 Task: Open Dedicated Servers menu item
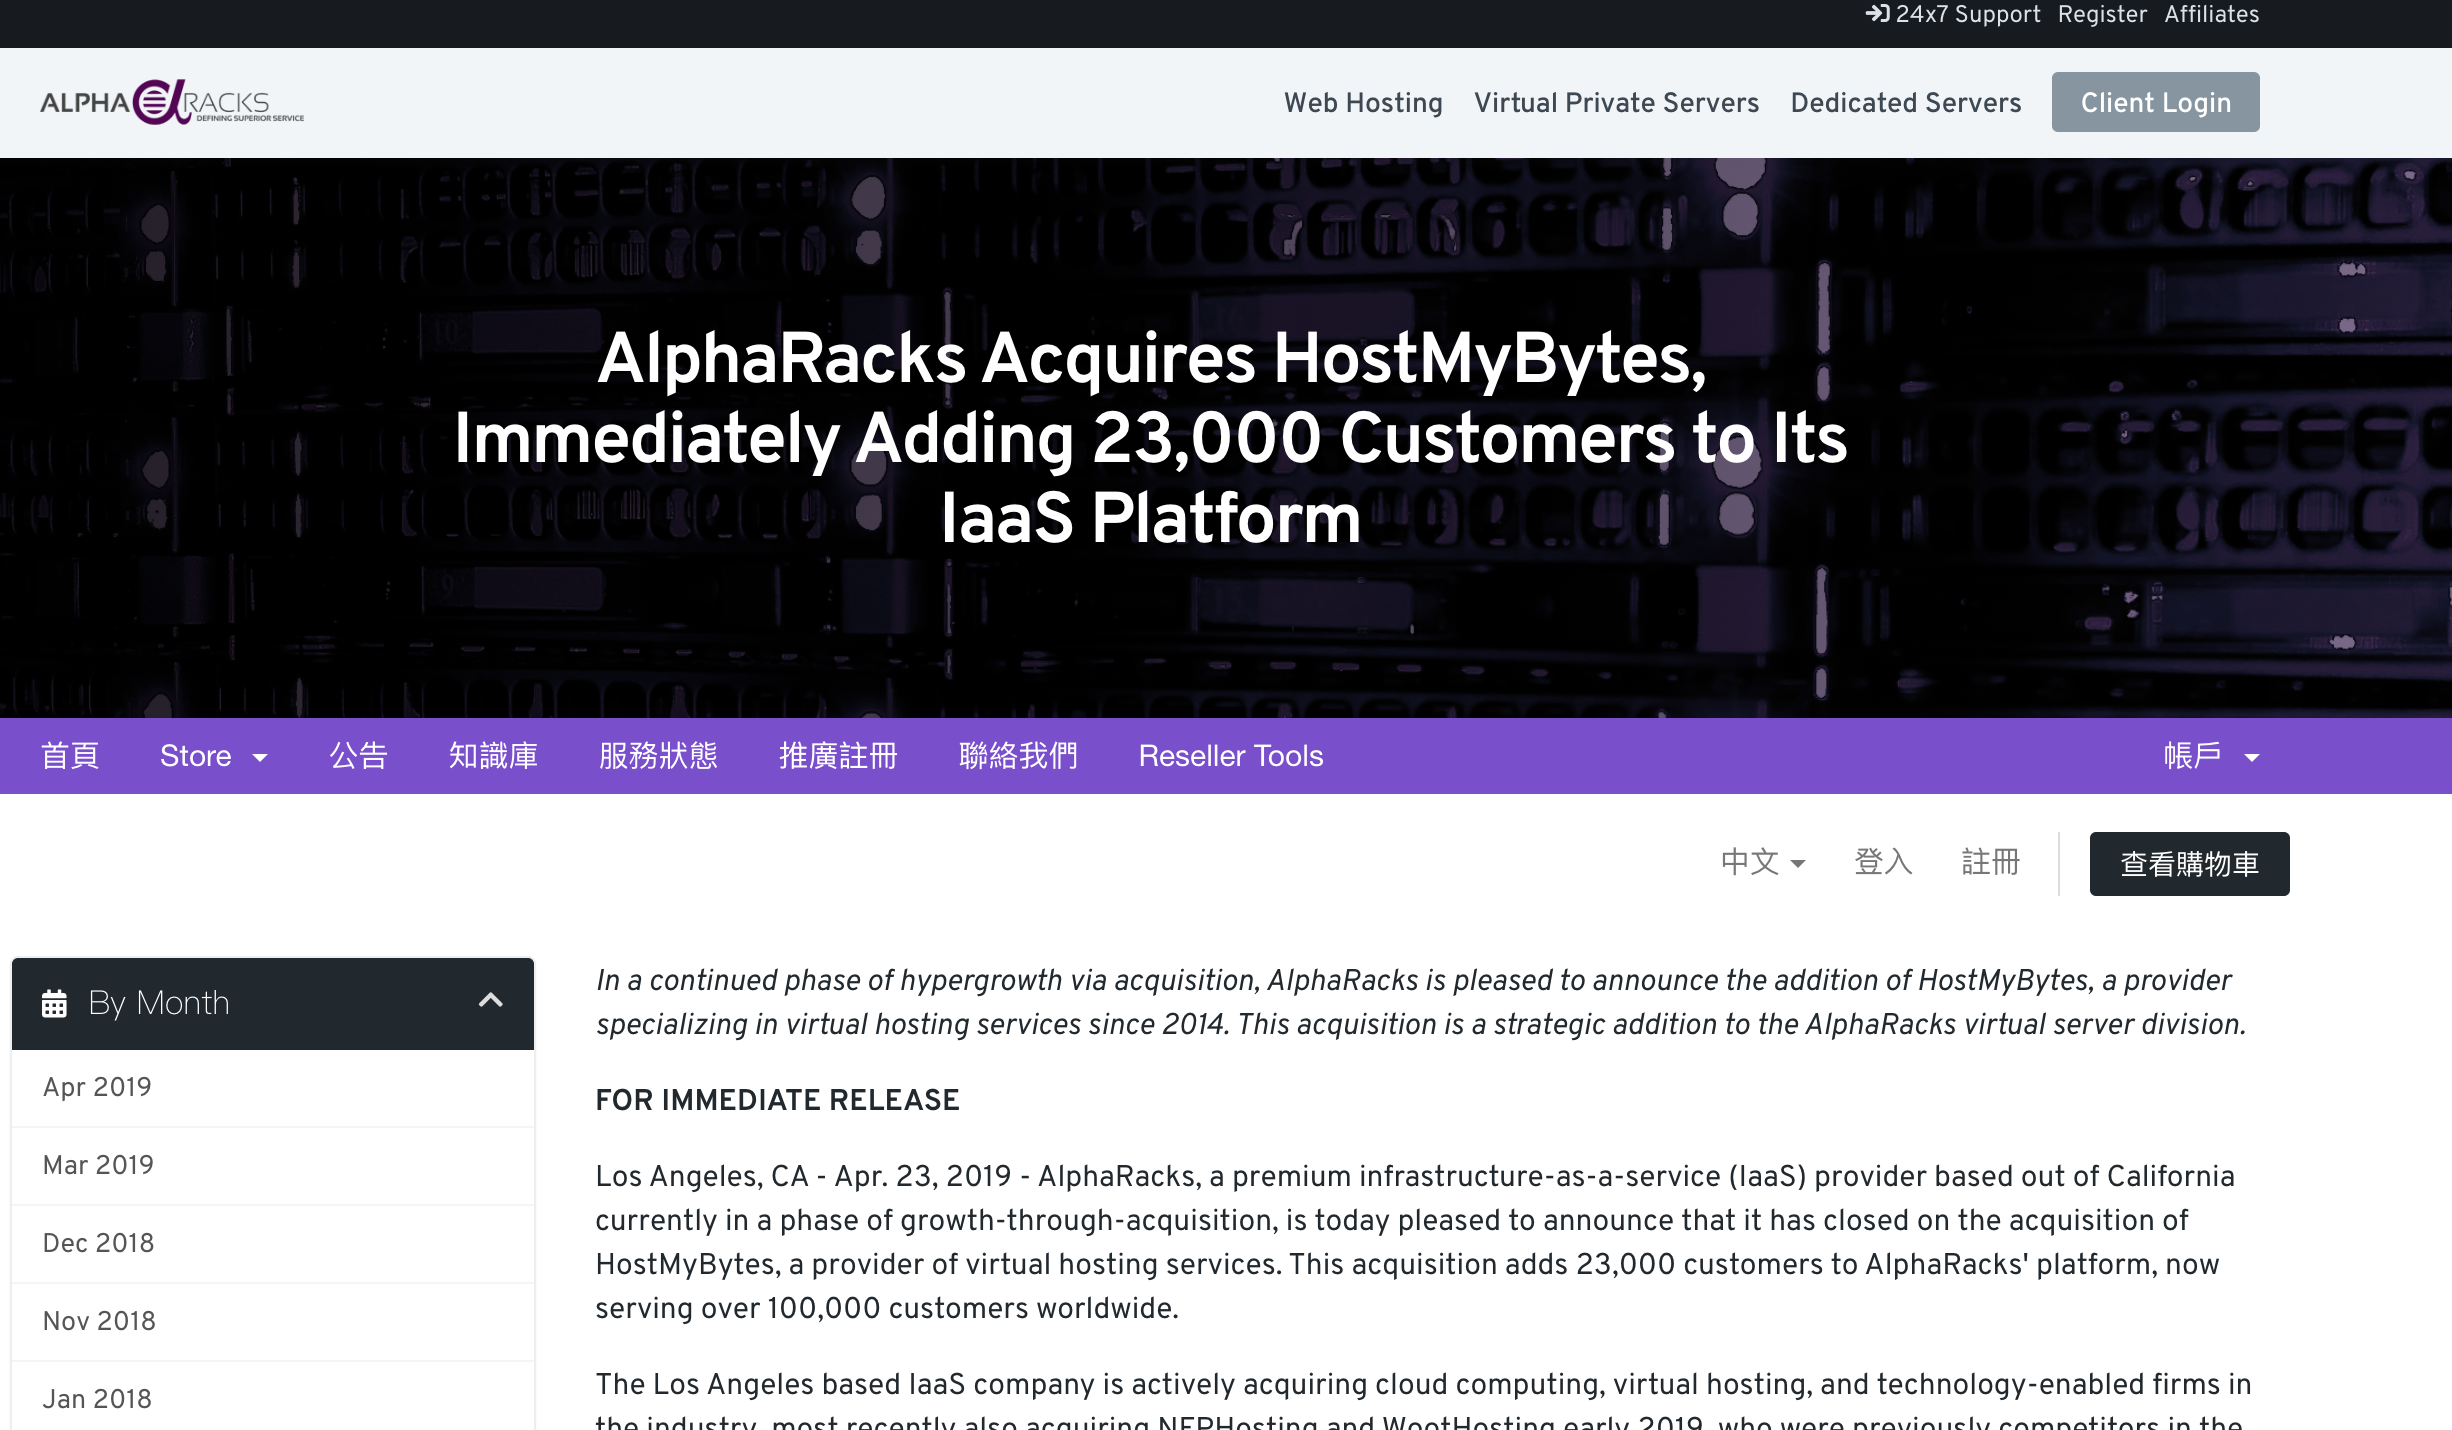(1906, 103)
